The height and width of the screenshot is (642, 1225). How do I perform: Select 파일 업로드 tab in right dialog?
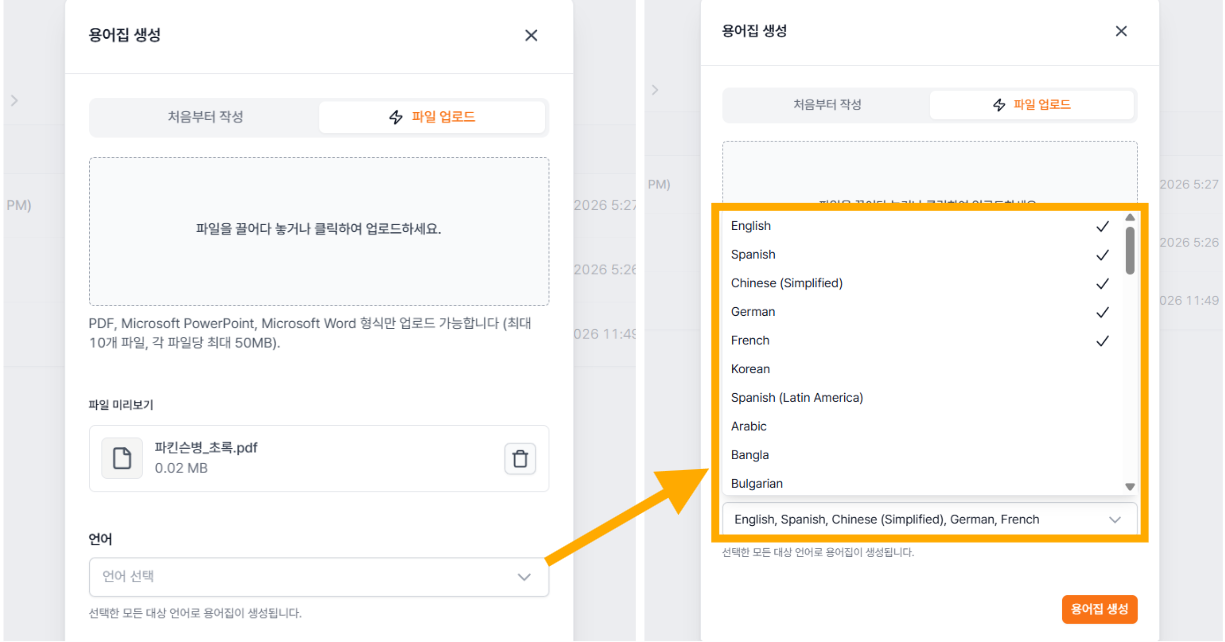[x=1032, y=104]
